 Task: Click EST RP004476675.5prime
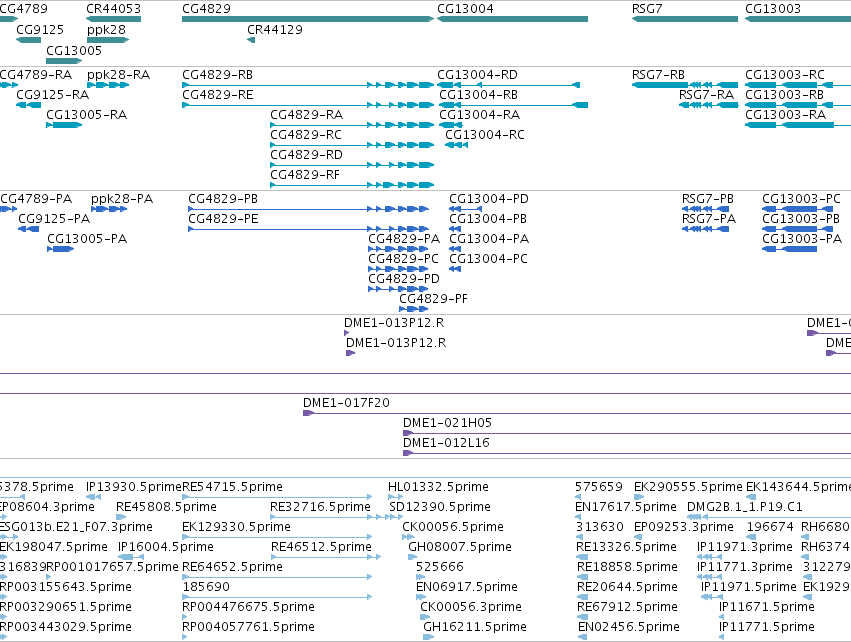point(185,617)
